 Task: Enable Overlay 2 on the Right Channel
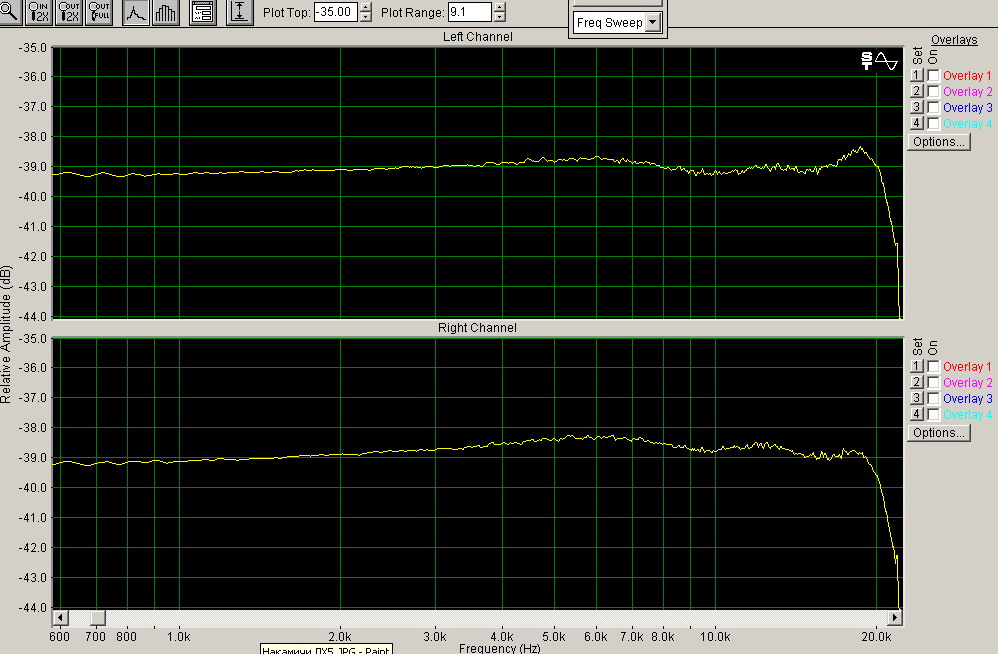click(x=933, y=383)
